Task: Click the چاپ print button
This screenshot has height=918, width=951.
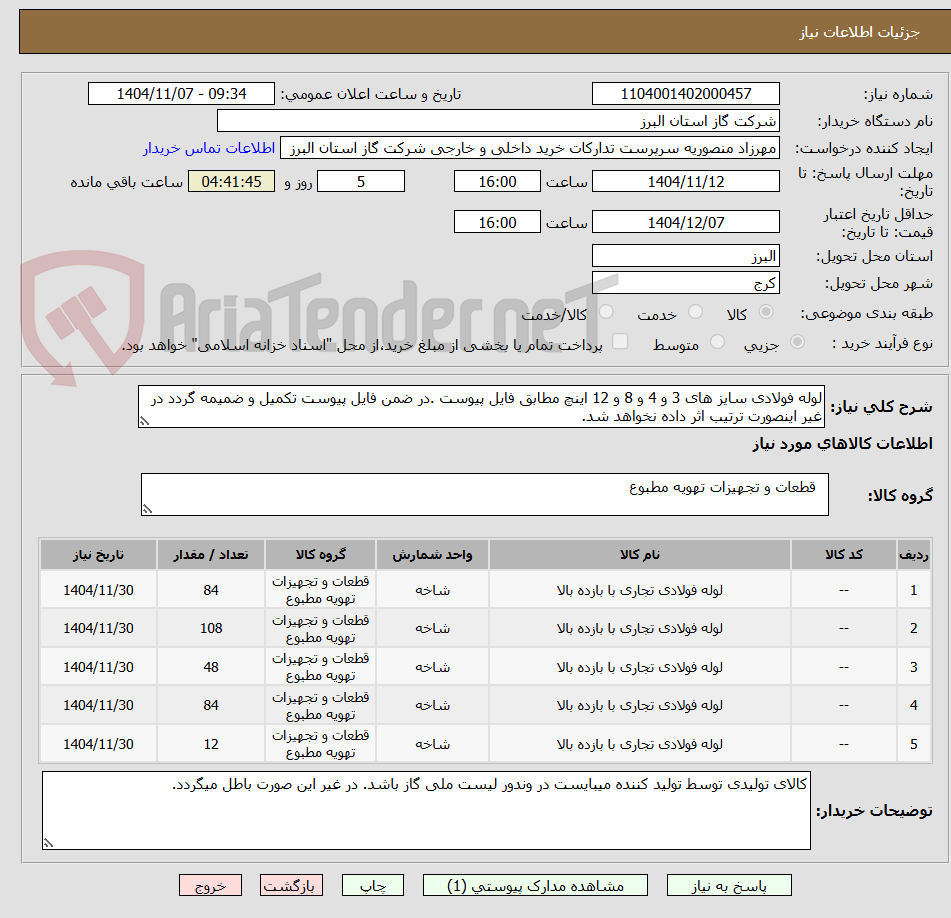Action: pyautogui.click(x=372, y=886)
